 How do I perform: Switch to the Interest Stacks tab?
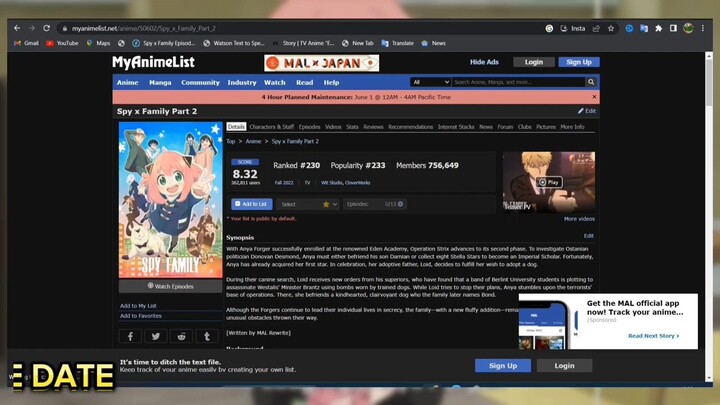[456, 127]
